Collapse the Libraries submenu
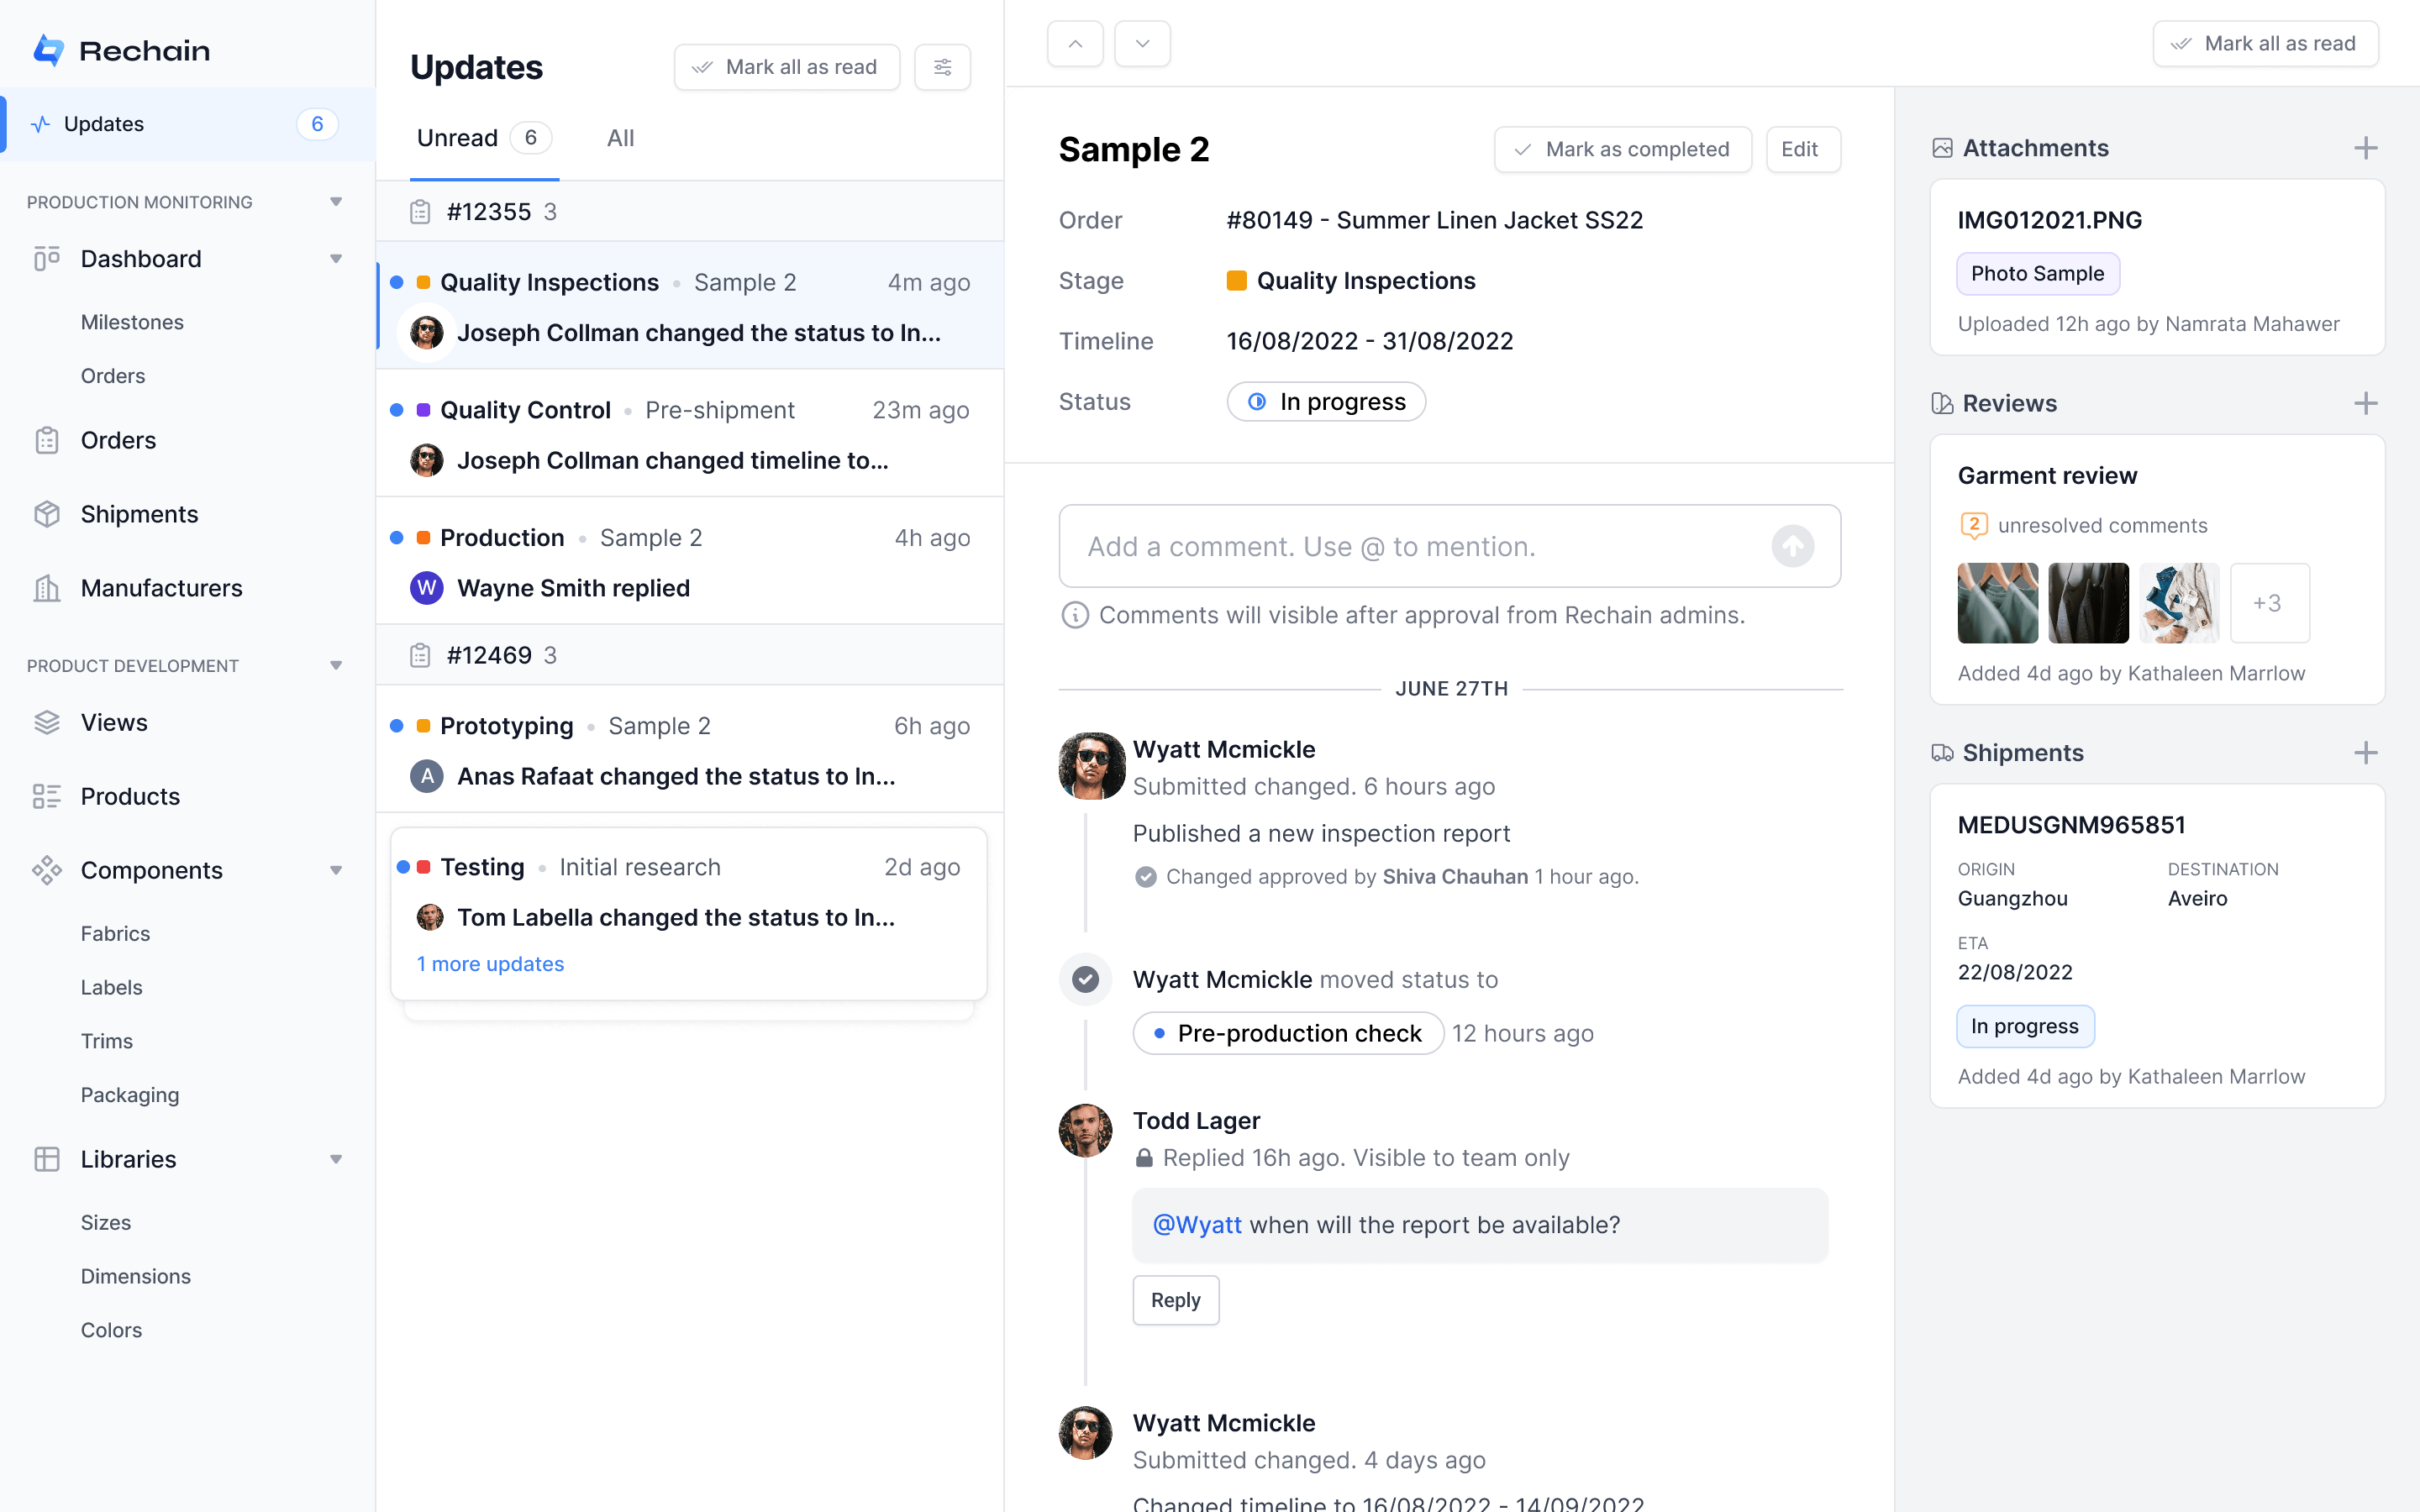 point(336,1159)
